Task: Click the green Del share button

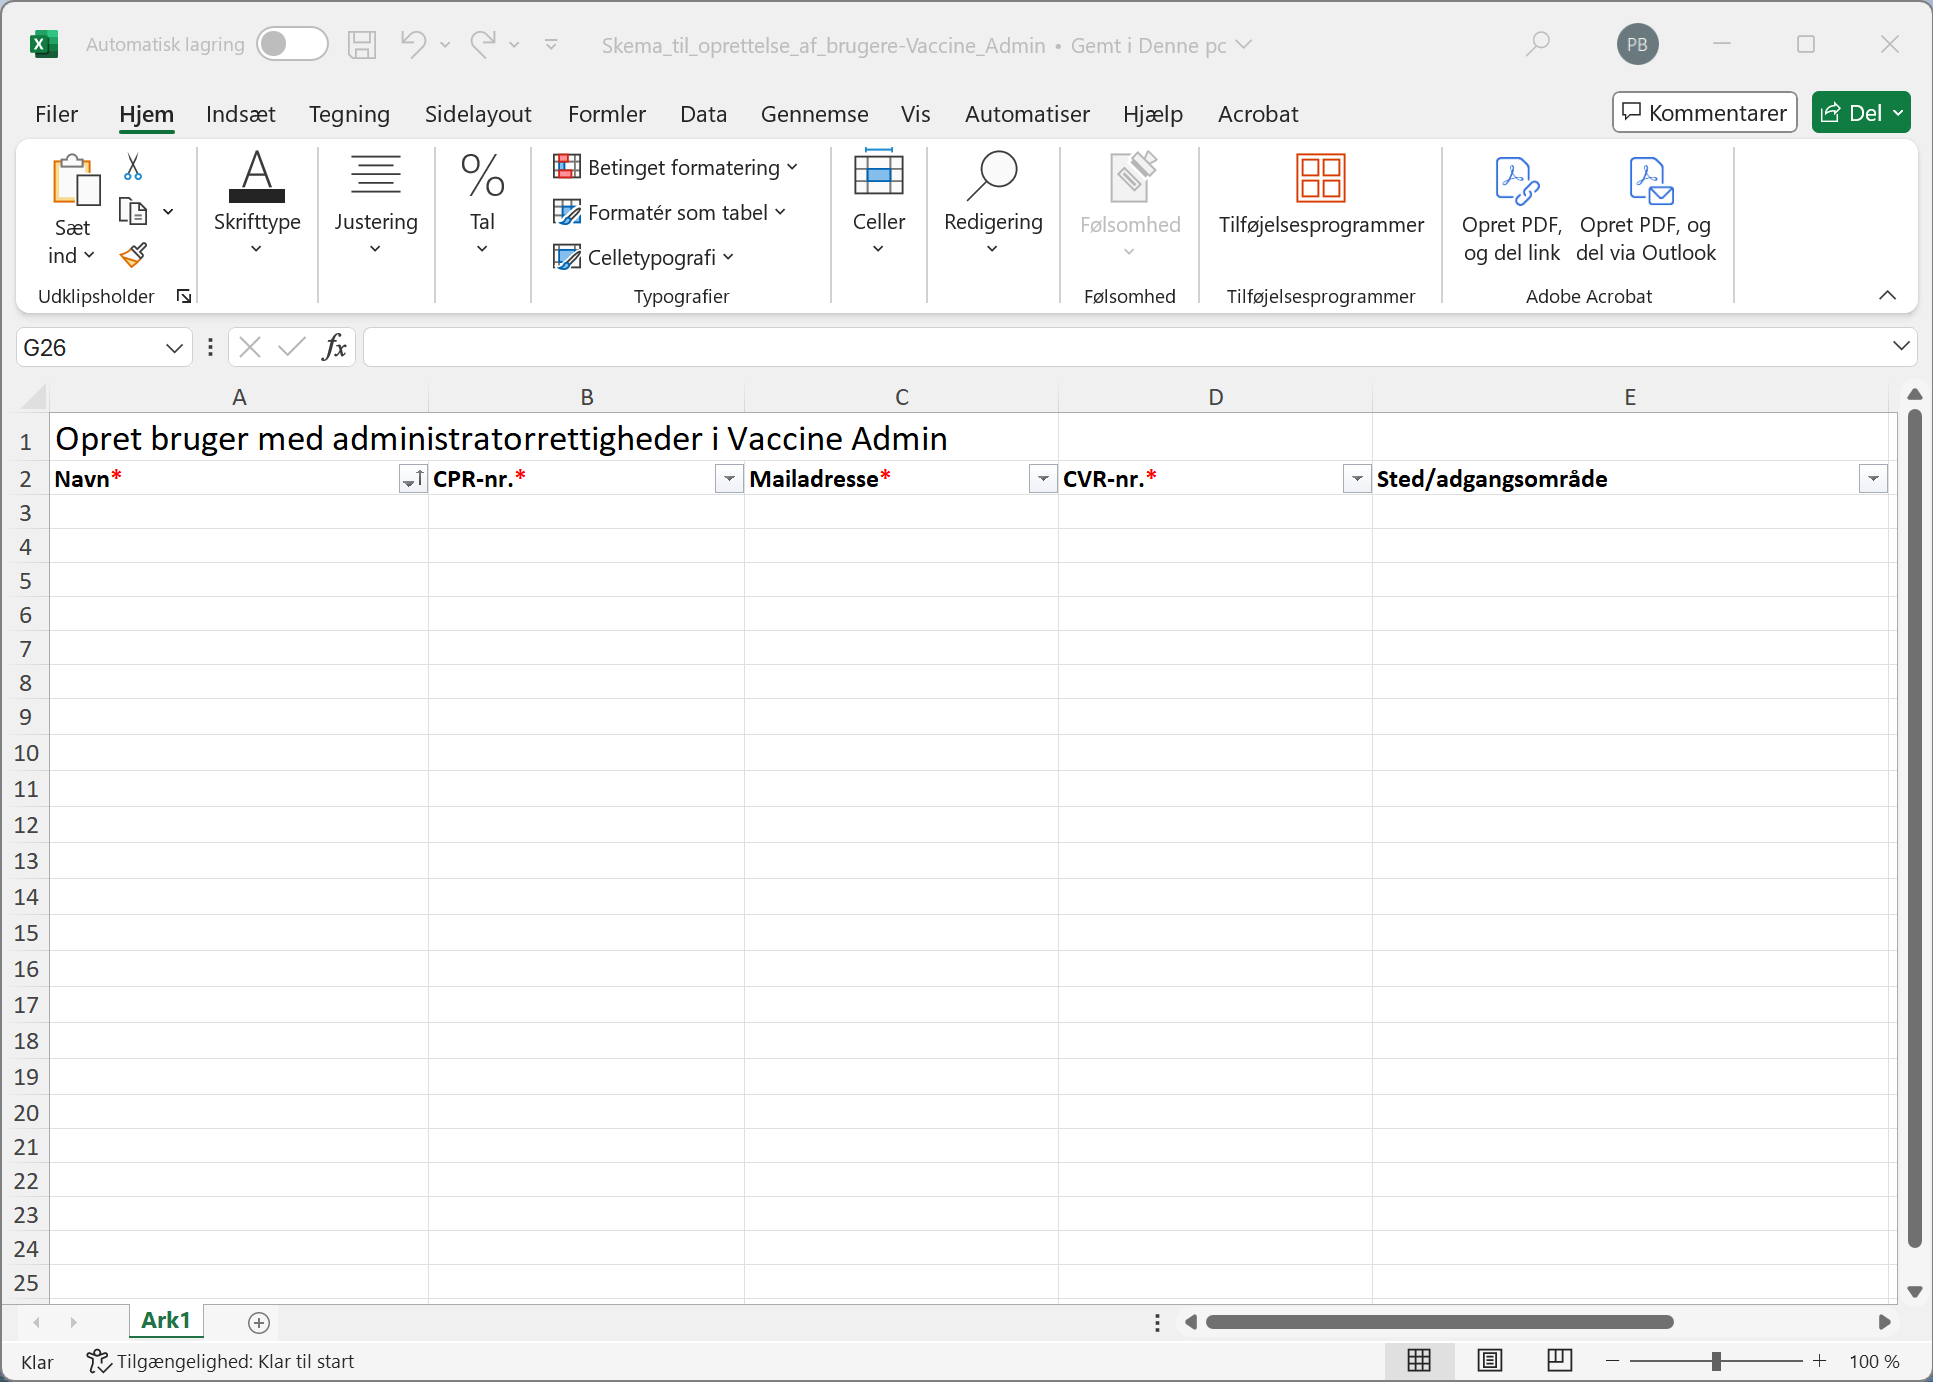Action: 1860,112
